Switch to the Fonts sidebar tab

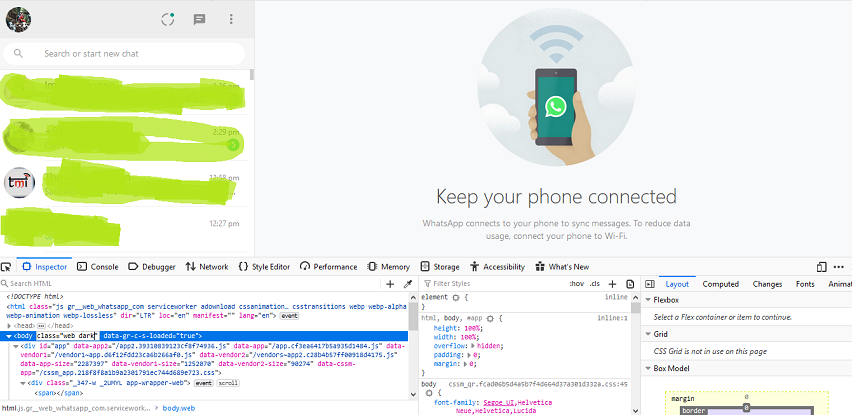(805, 284)
